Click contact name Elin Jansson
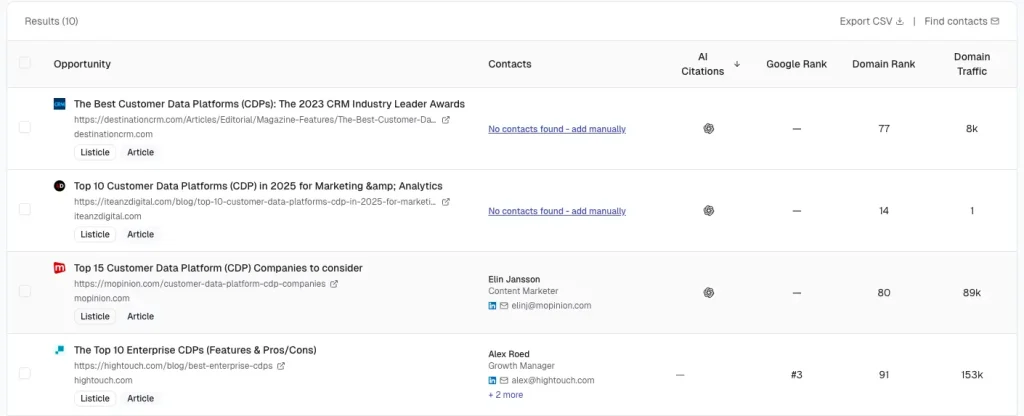The width and height of the screenshot is (1024, 416). 514,280
